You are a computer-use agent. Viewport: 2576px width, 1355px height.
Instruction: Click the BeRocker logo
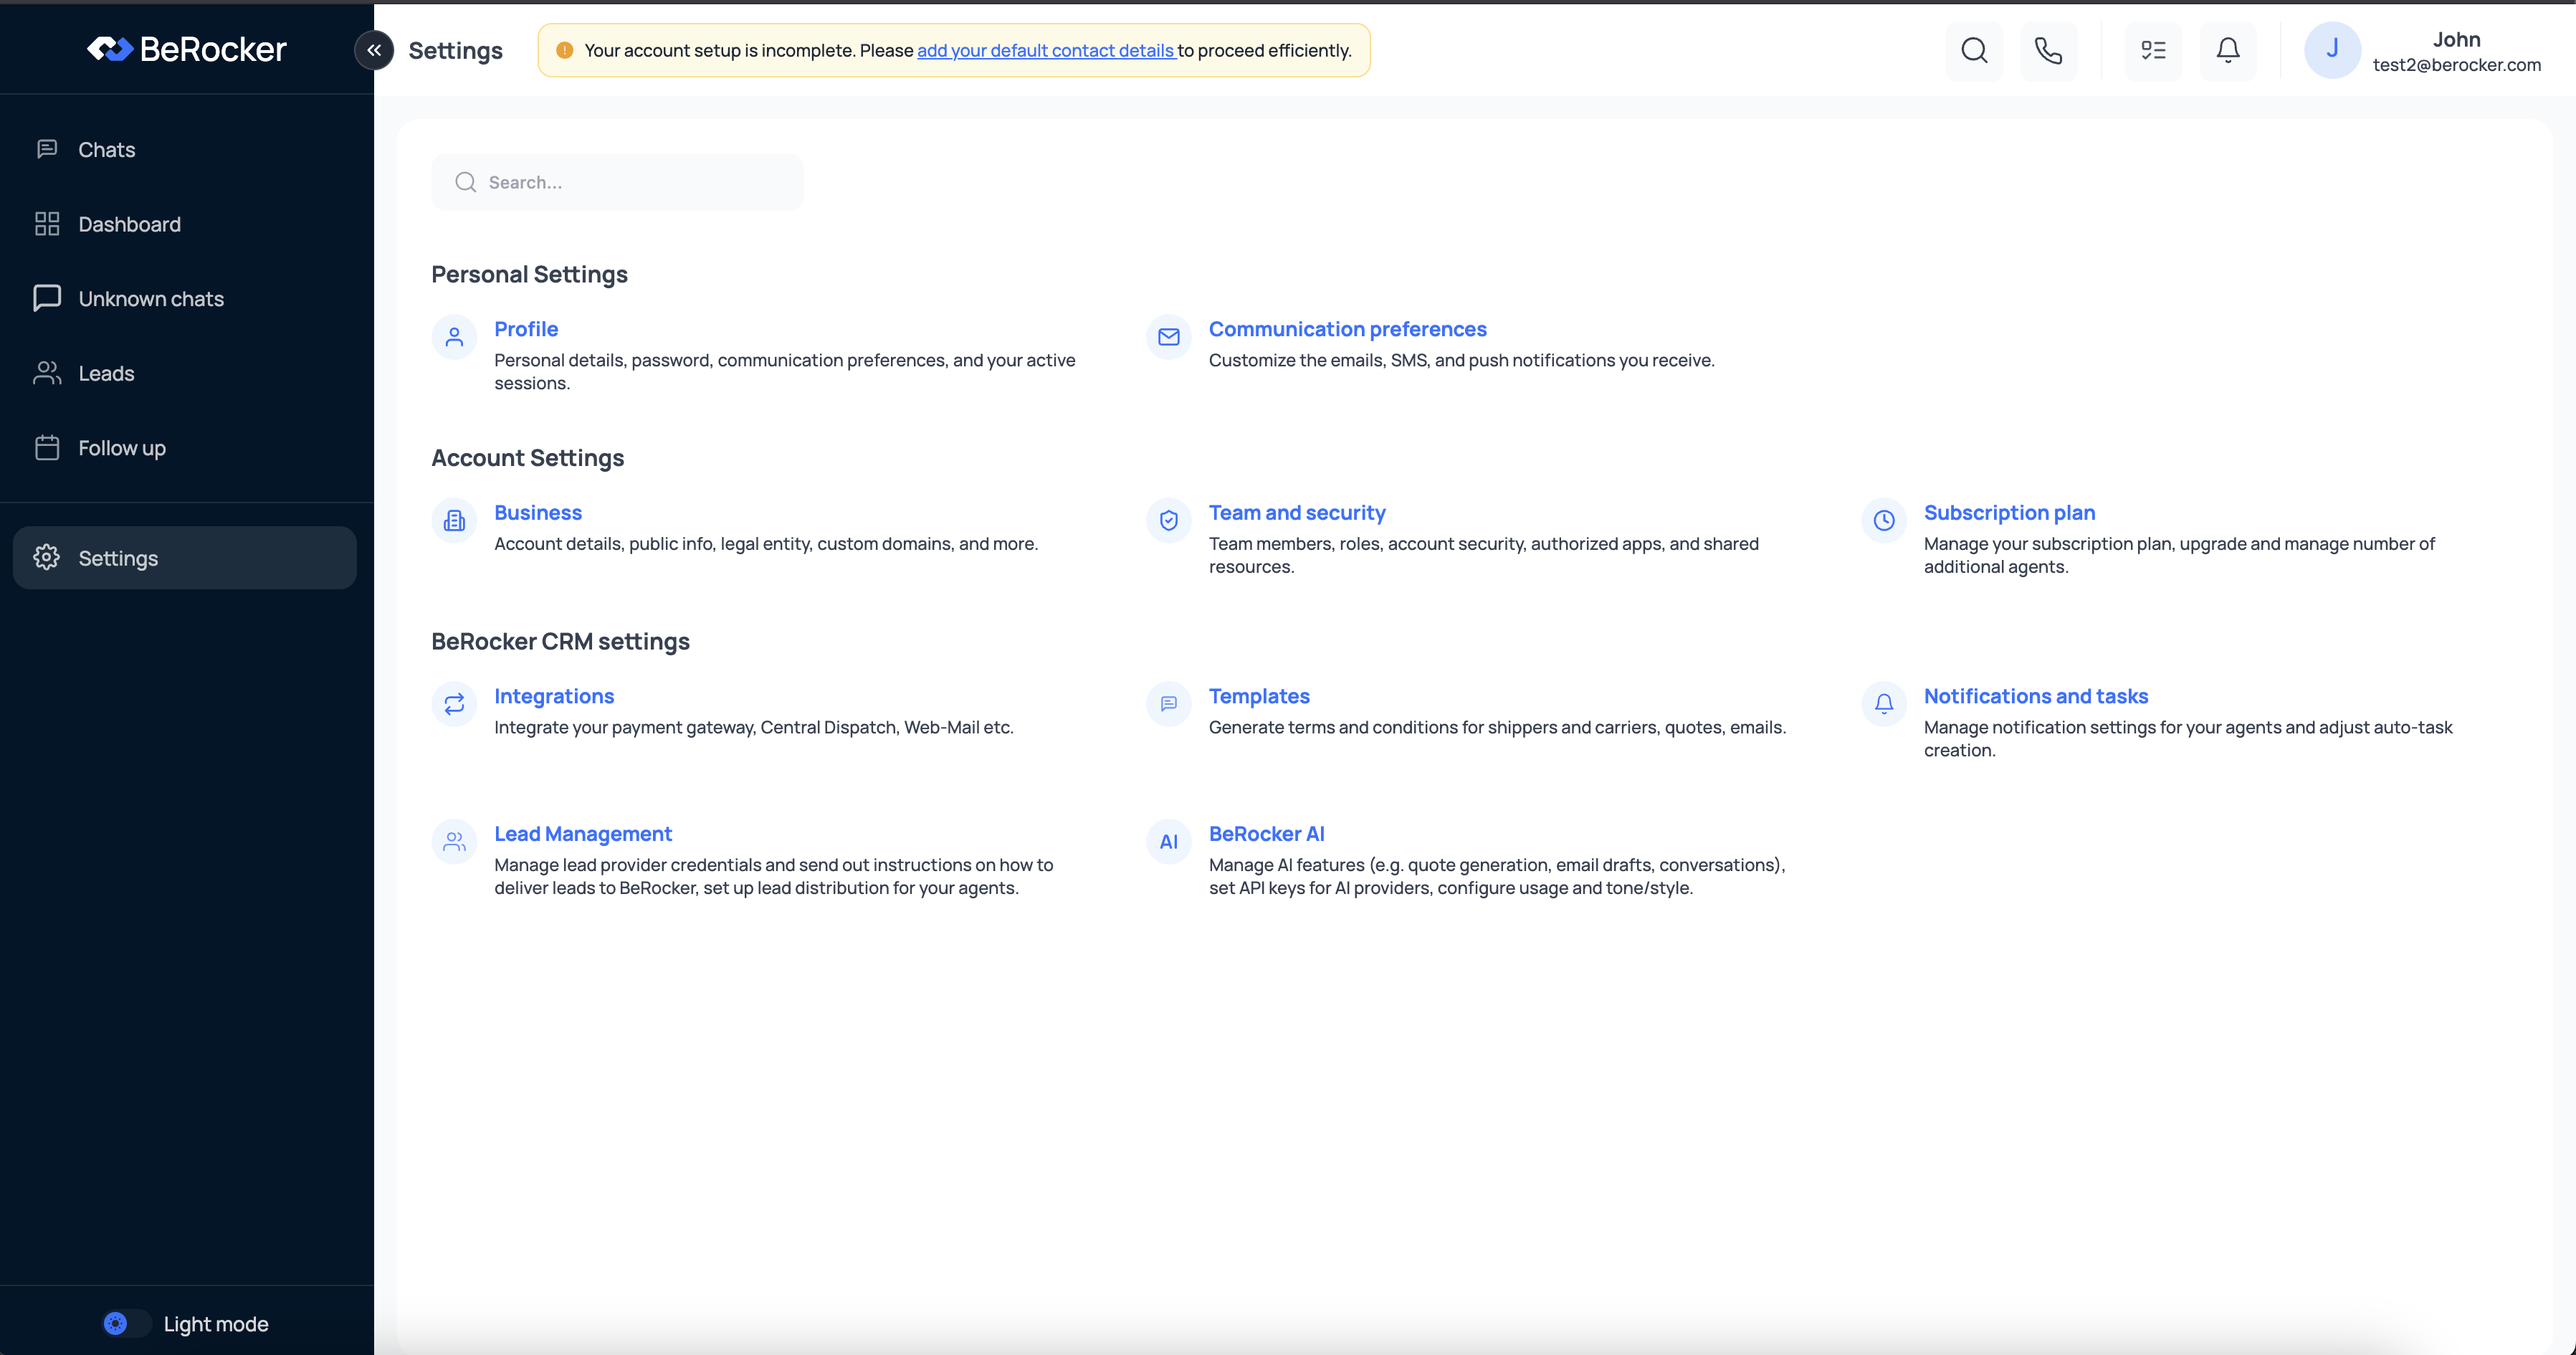coord(186,48)
